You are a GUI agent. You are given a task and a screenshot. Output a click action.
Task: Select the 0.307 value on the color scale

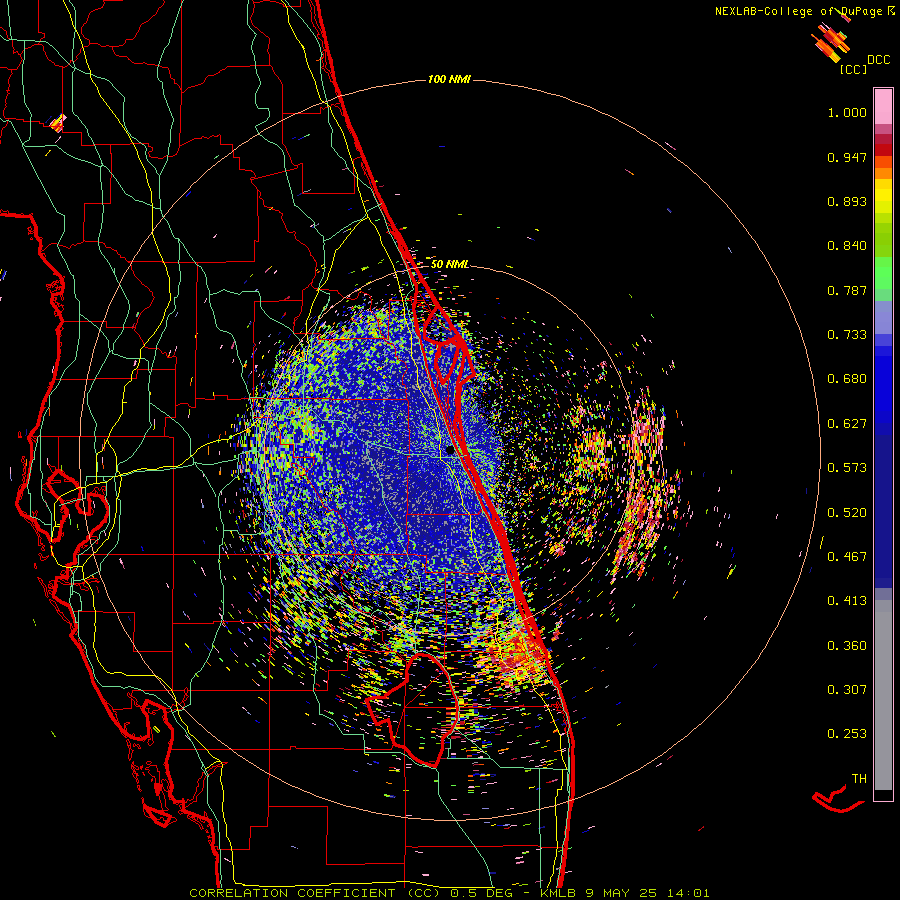(847, 690)
